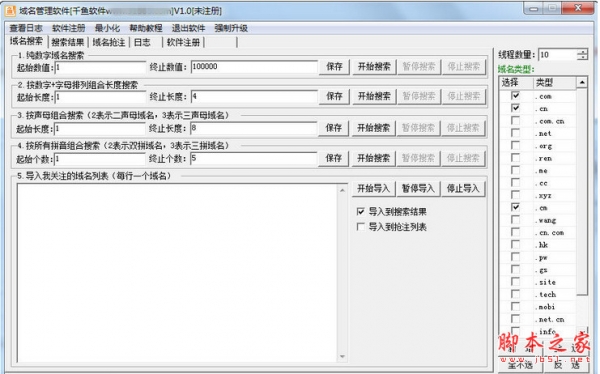Click 保存 in the 纯数字域名搜索 section
This screenshot has width=600, height=374.
(x=334, y=67)
